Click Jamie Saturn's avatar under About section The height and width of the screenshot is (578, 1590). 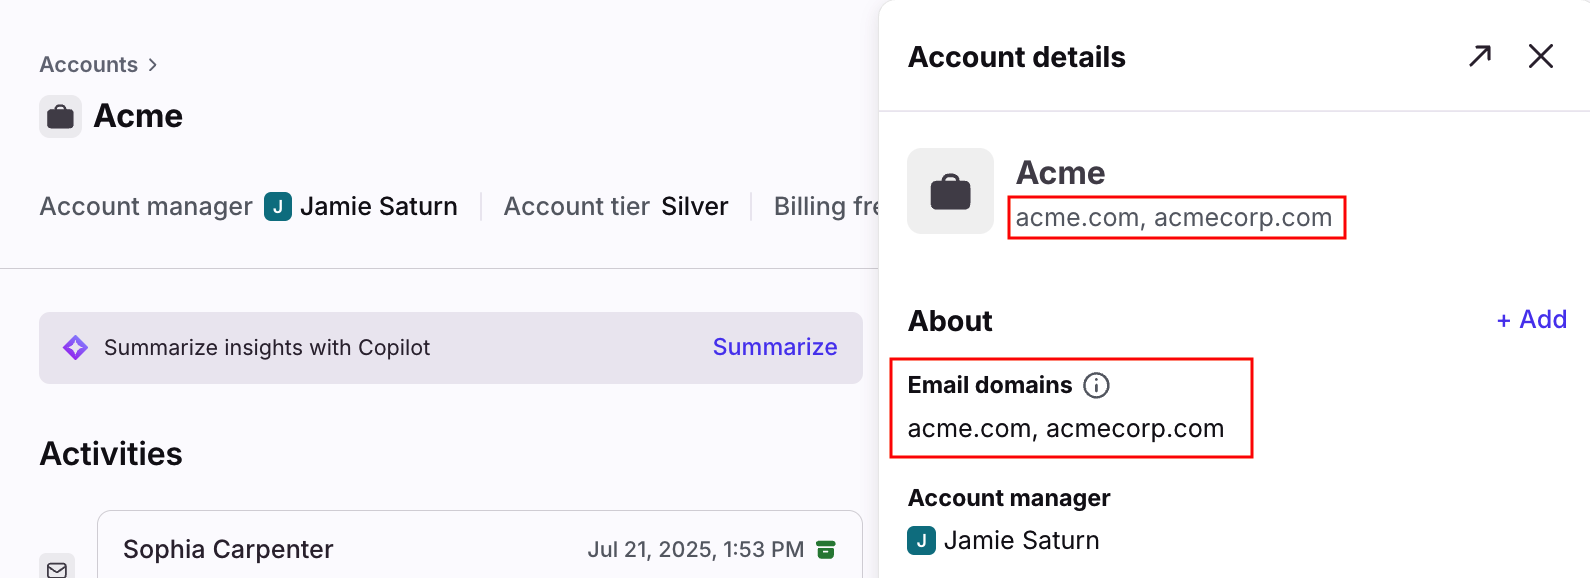(921, 540)
